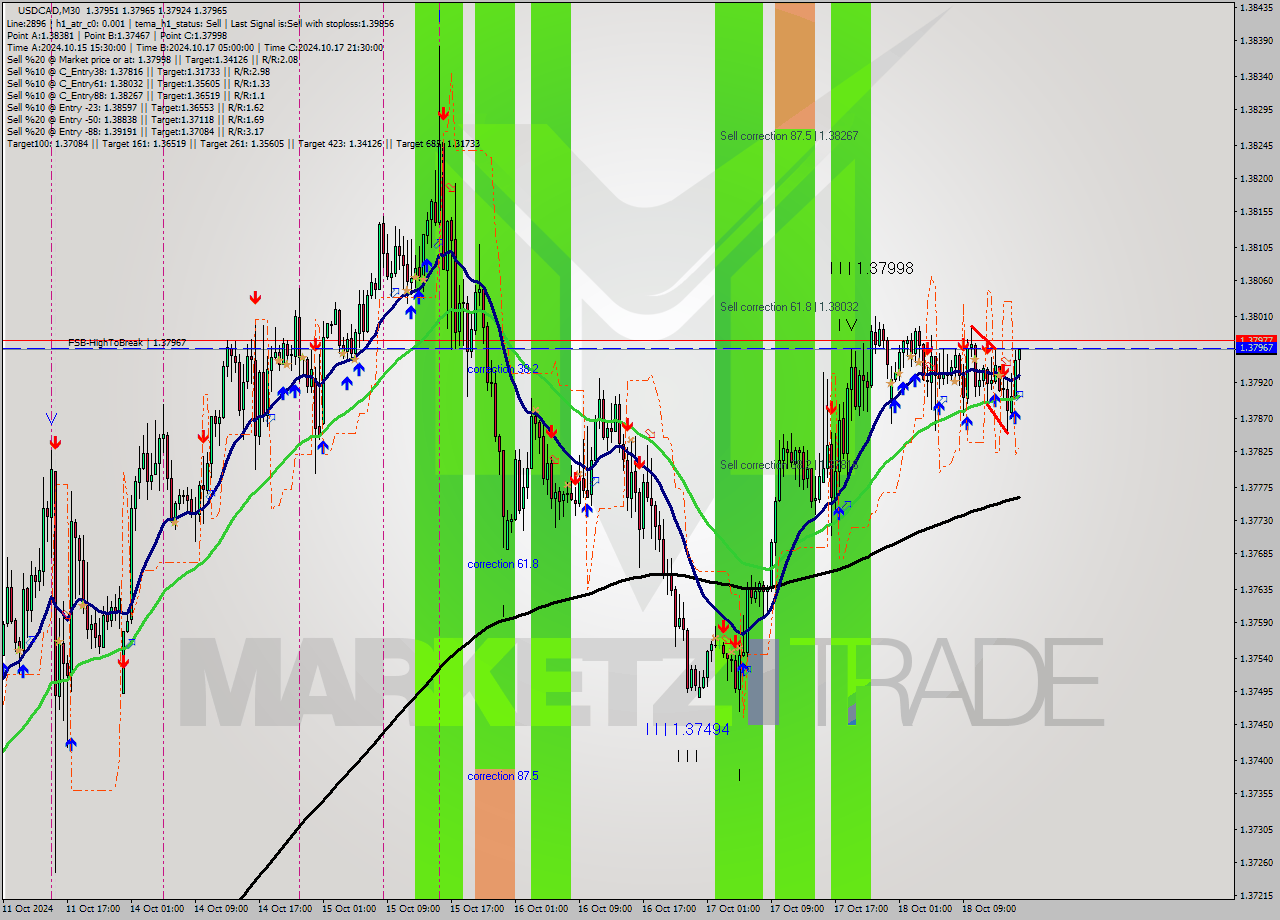Click the C_Entry38: 1.37816 sell line
Screen dimensions: 1280x920
pyautogui.click(x=138, y=71)
